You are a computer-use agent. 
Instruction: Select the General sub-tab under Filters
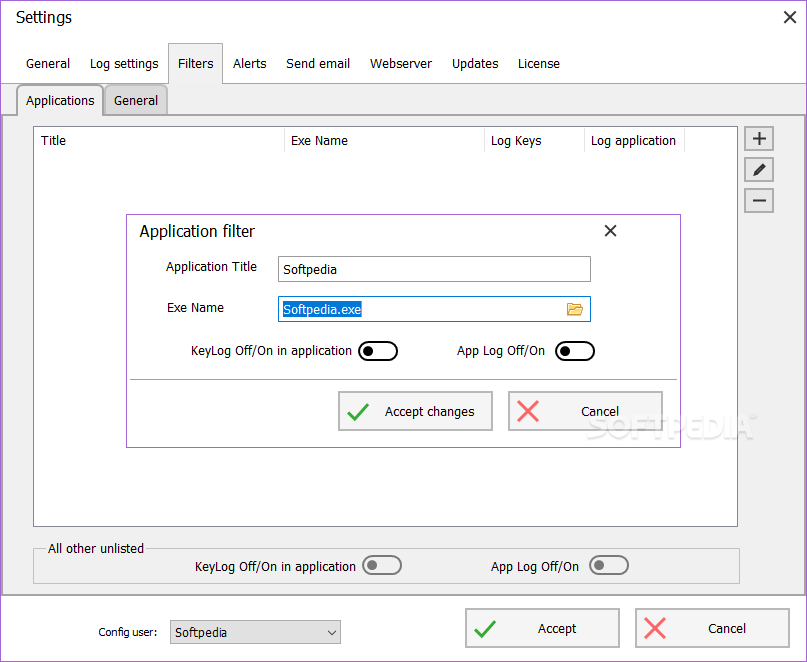click(136, 100)
